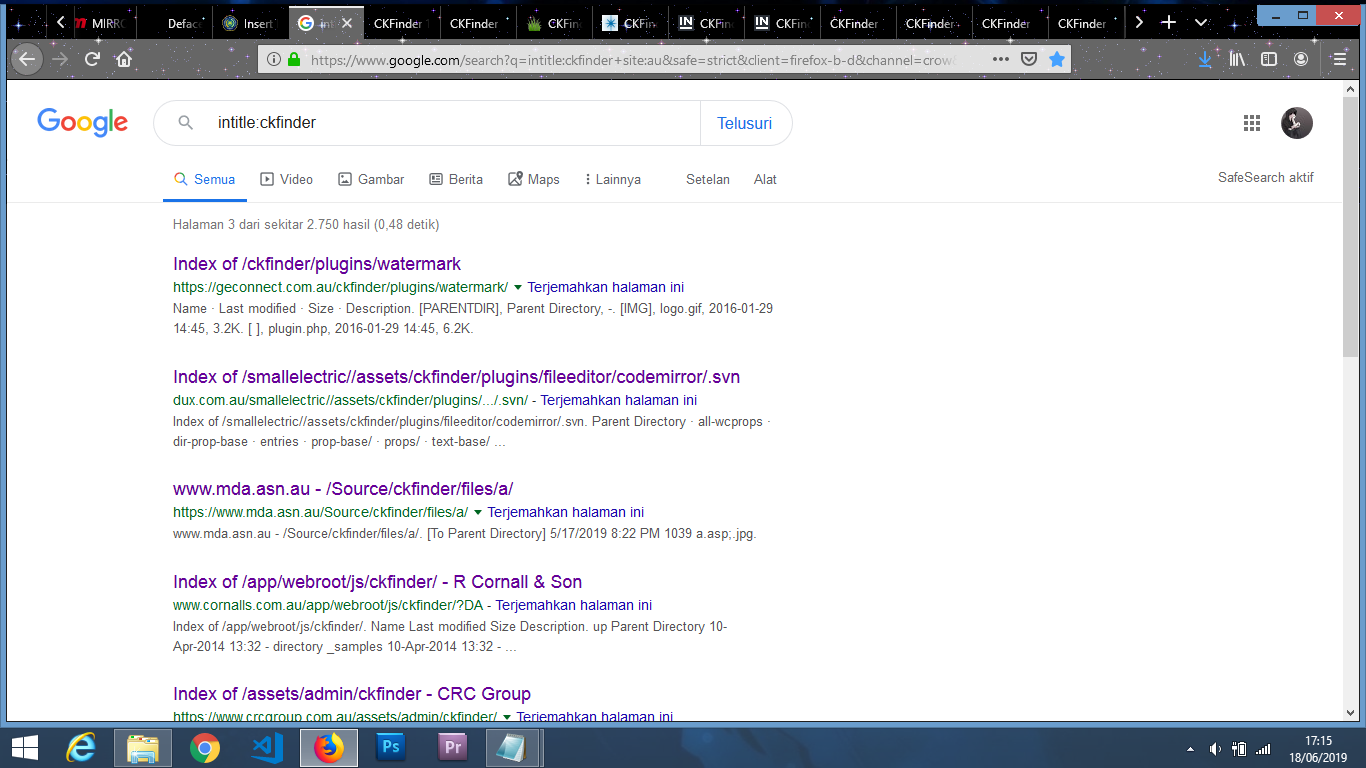
Task: Switch to Video results
Action: click(287, 180)
